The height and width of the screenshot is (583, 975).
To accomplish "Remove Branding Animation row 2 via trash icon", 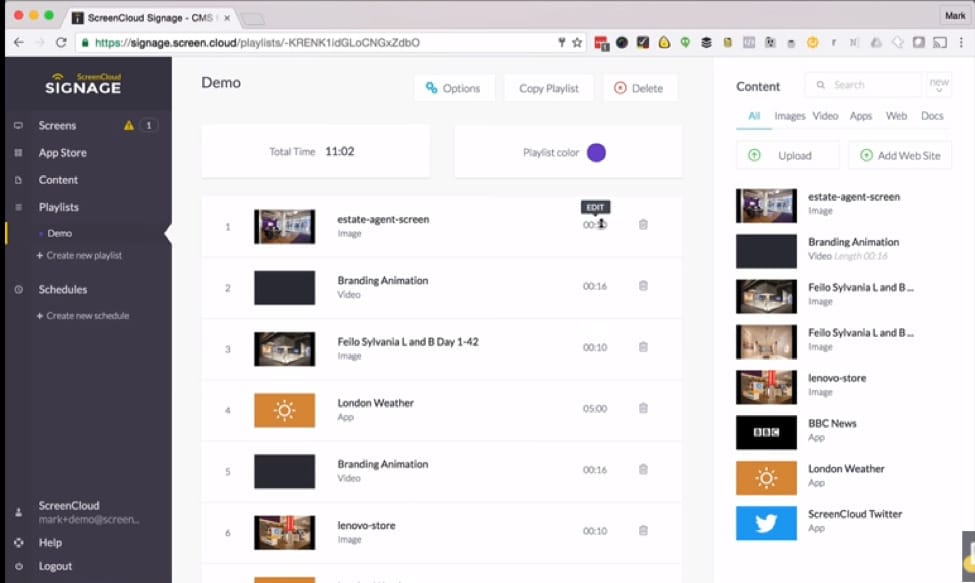I will [x=643, y=286].
